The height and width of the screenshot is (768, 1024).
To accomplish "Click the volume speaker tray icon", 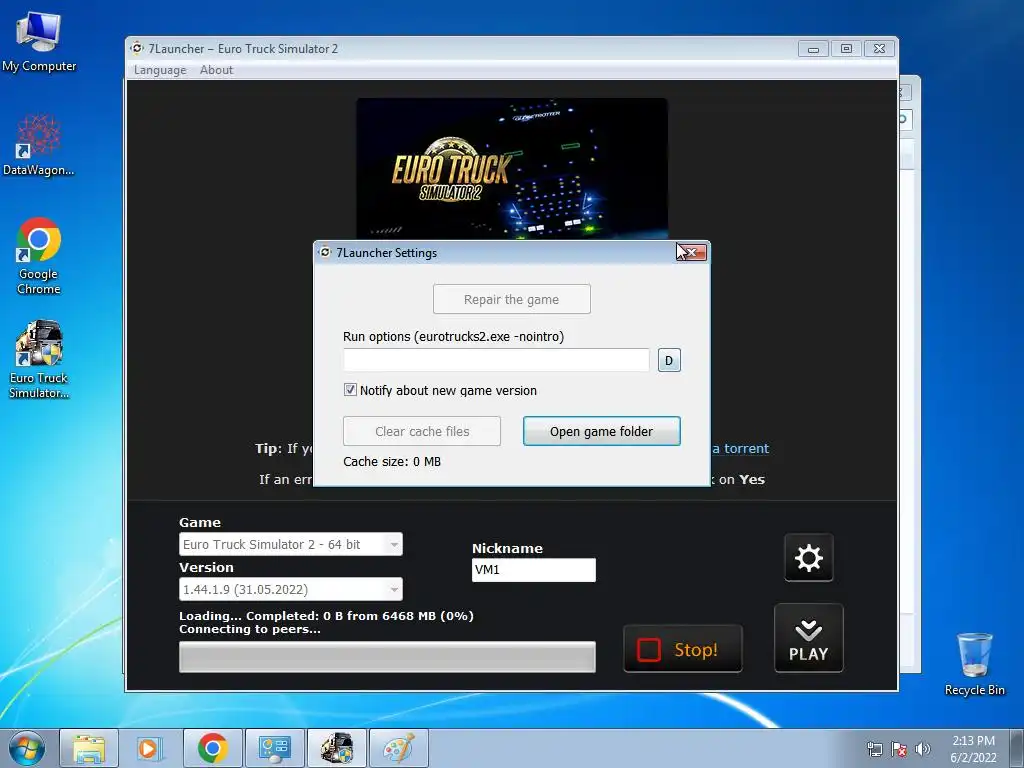I will click(x=922, y=749).
